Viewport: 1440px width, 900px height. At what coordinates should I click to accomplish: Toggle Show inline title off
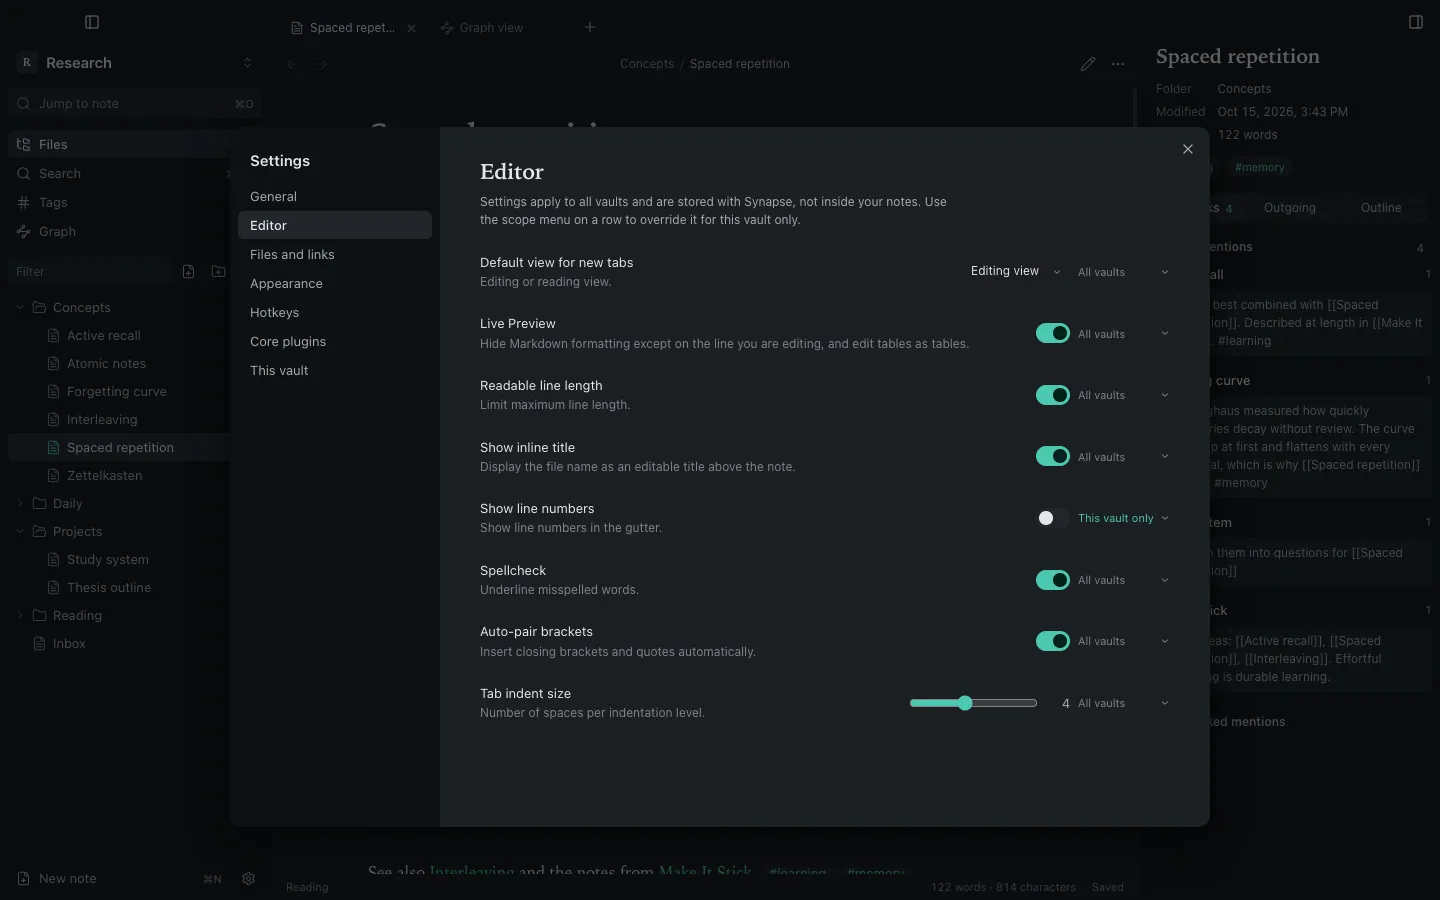1053,457
